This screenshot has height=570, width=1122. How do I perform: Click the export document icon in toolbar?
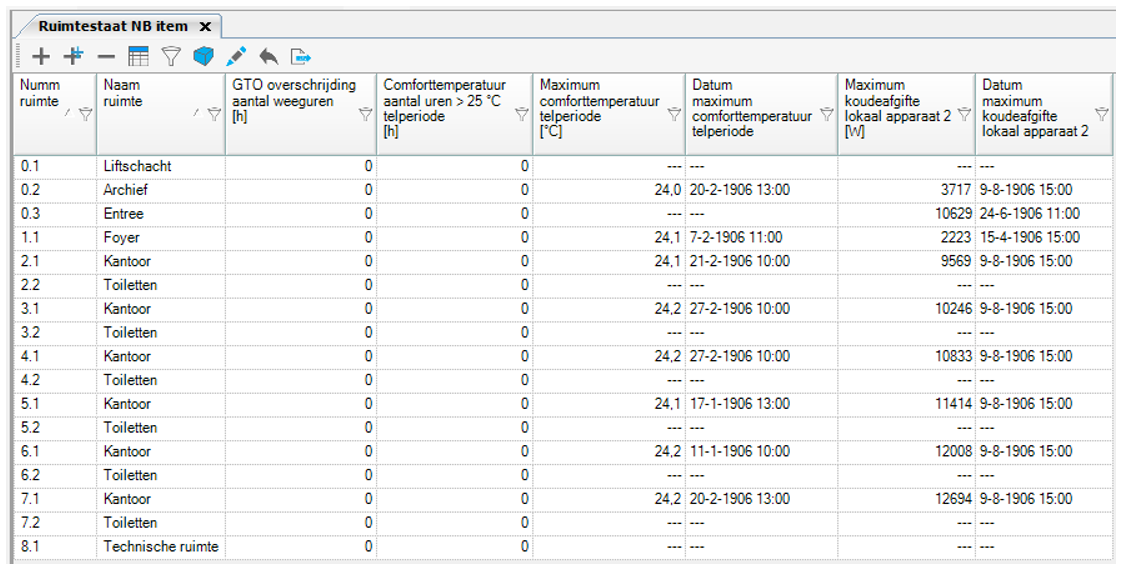(x=300, y=57)
